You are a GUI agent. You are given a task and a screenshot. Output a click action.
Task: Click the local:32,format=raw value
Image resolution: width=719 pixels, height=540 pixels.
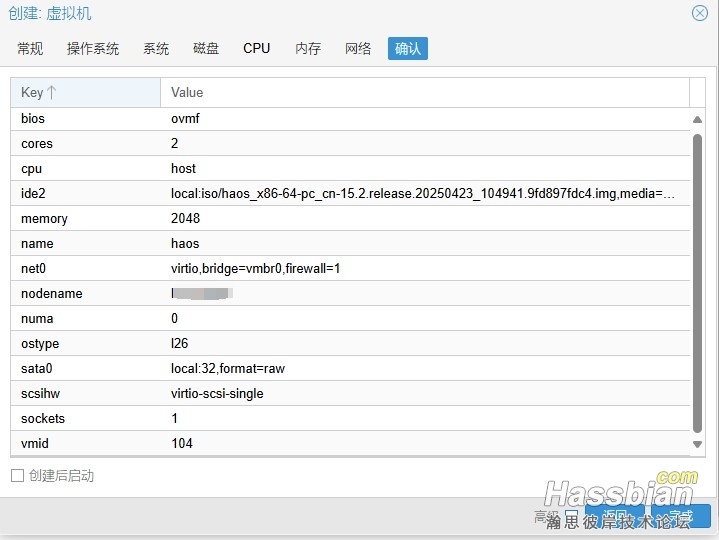[x=228, y=369]
